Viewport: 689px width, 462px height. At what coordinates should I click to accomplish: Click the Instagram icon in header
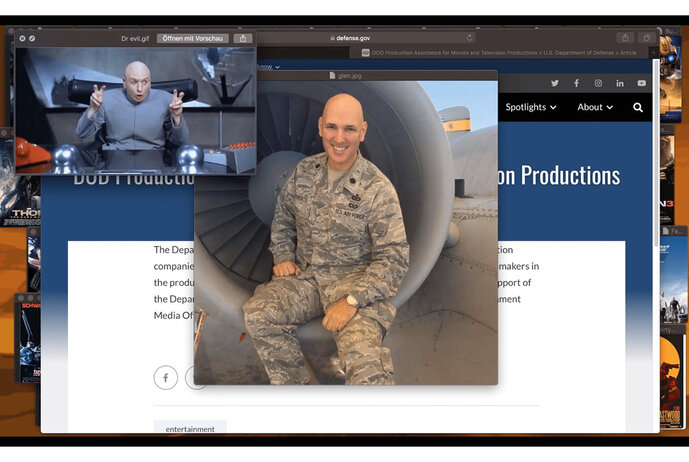(598, 83)
